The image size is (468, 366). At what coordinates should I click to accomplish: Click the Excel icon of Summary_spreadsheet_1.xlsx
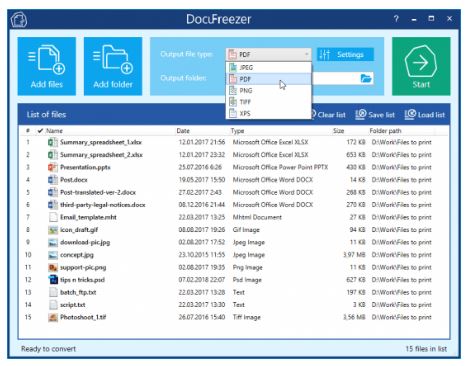click(53, 142)
